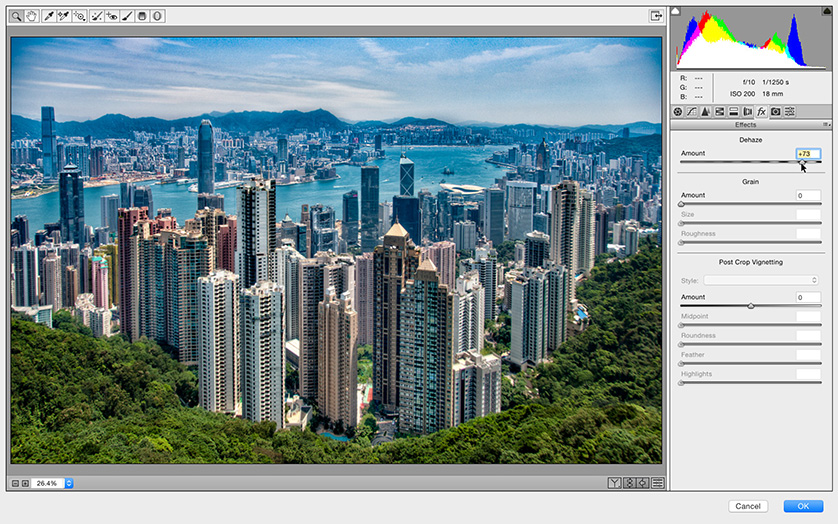Choose the Targeted Adjustment tool

[x=79, y=16]
